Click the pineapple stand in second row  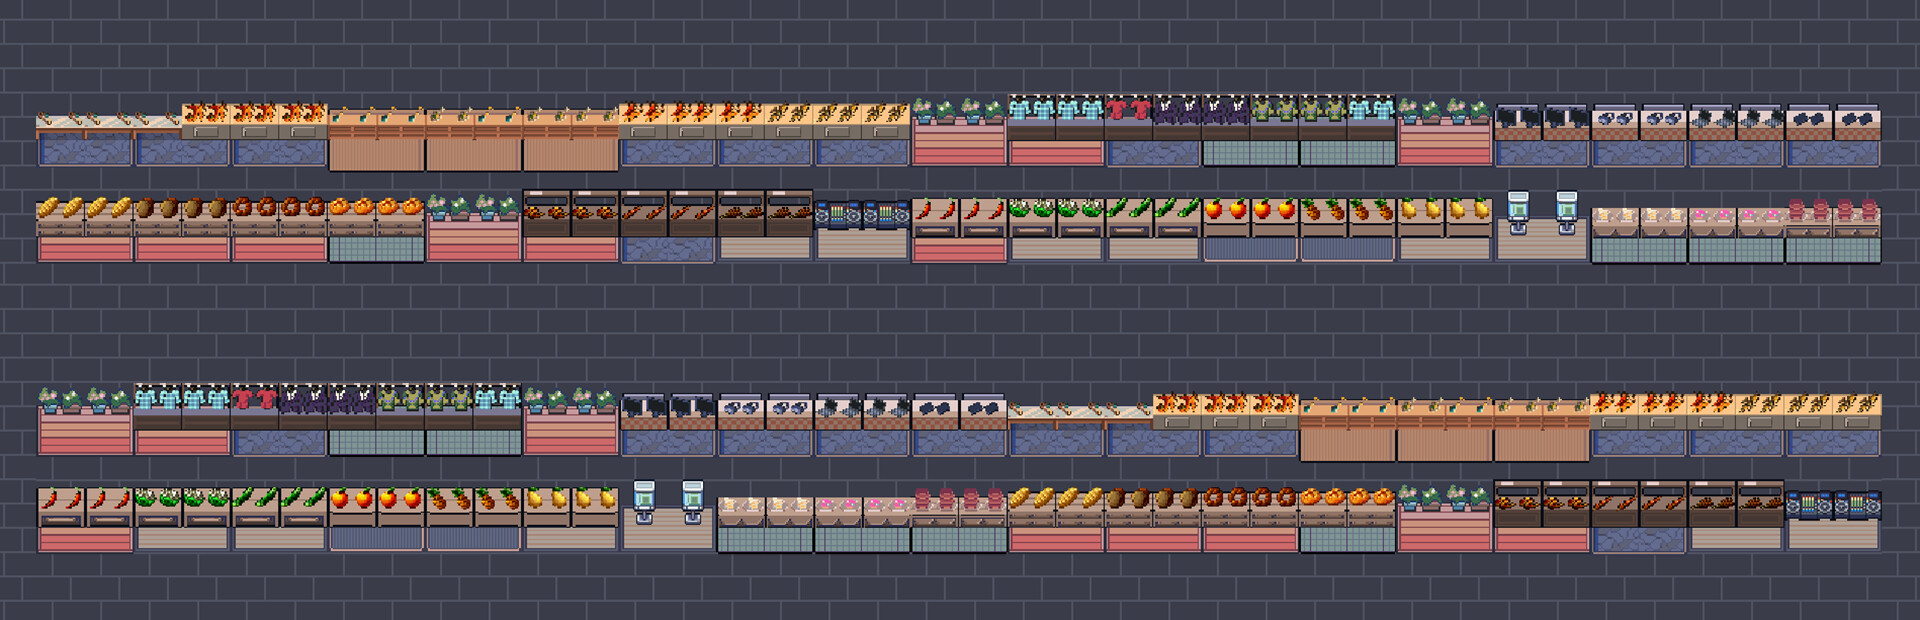[x=1346, y=225]
